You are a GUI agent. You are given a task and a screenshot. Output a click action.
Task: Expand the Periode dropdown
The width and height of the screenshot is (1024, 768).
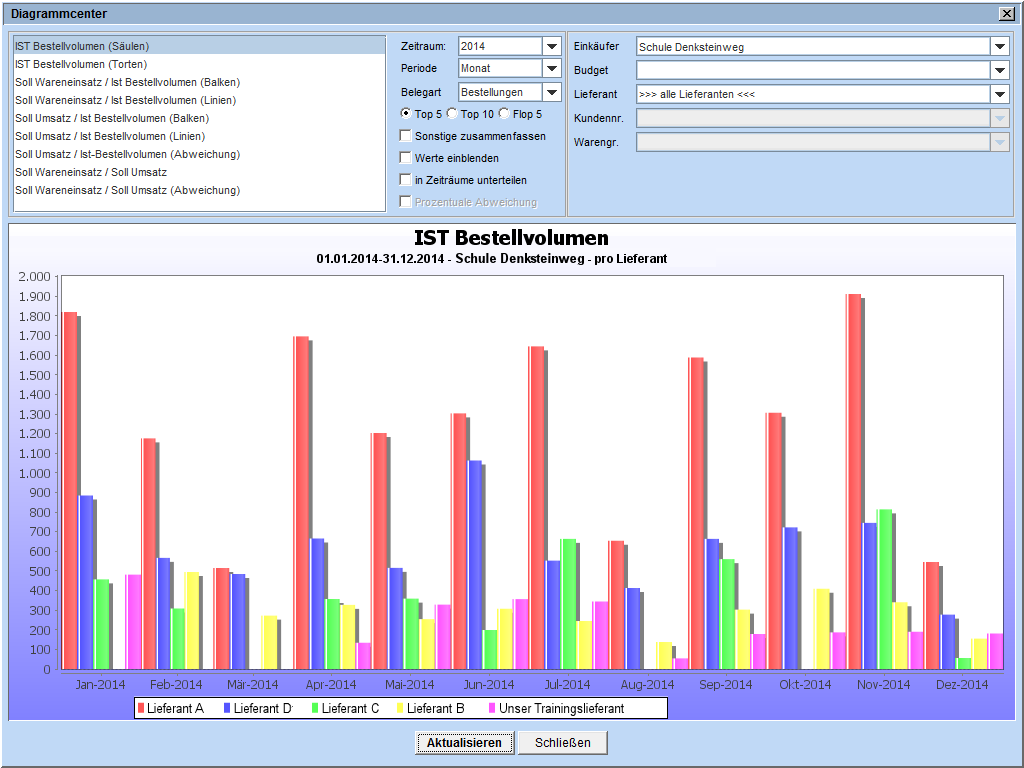coord(551,68)
